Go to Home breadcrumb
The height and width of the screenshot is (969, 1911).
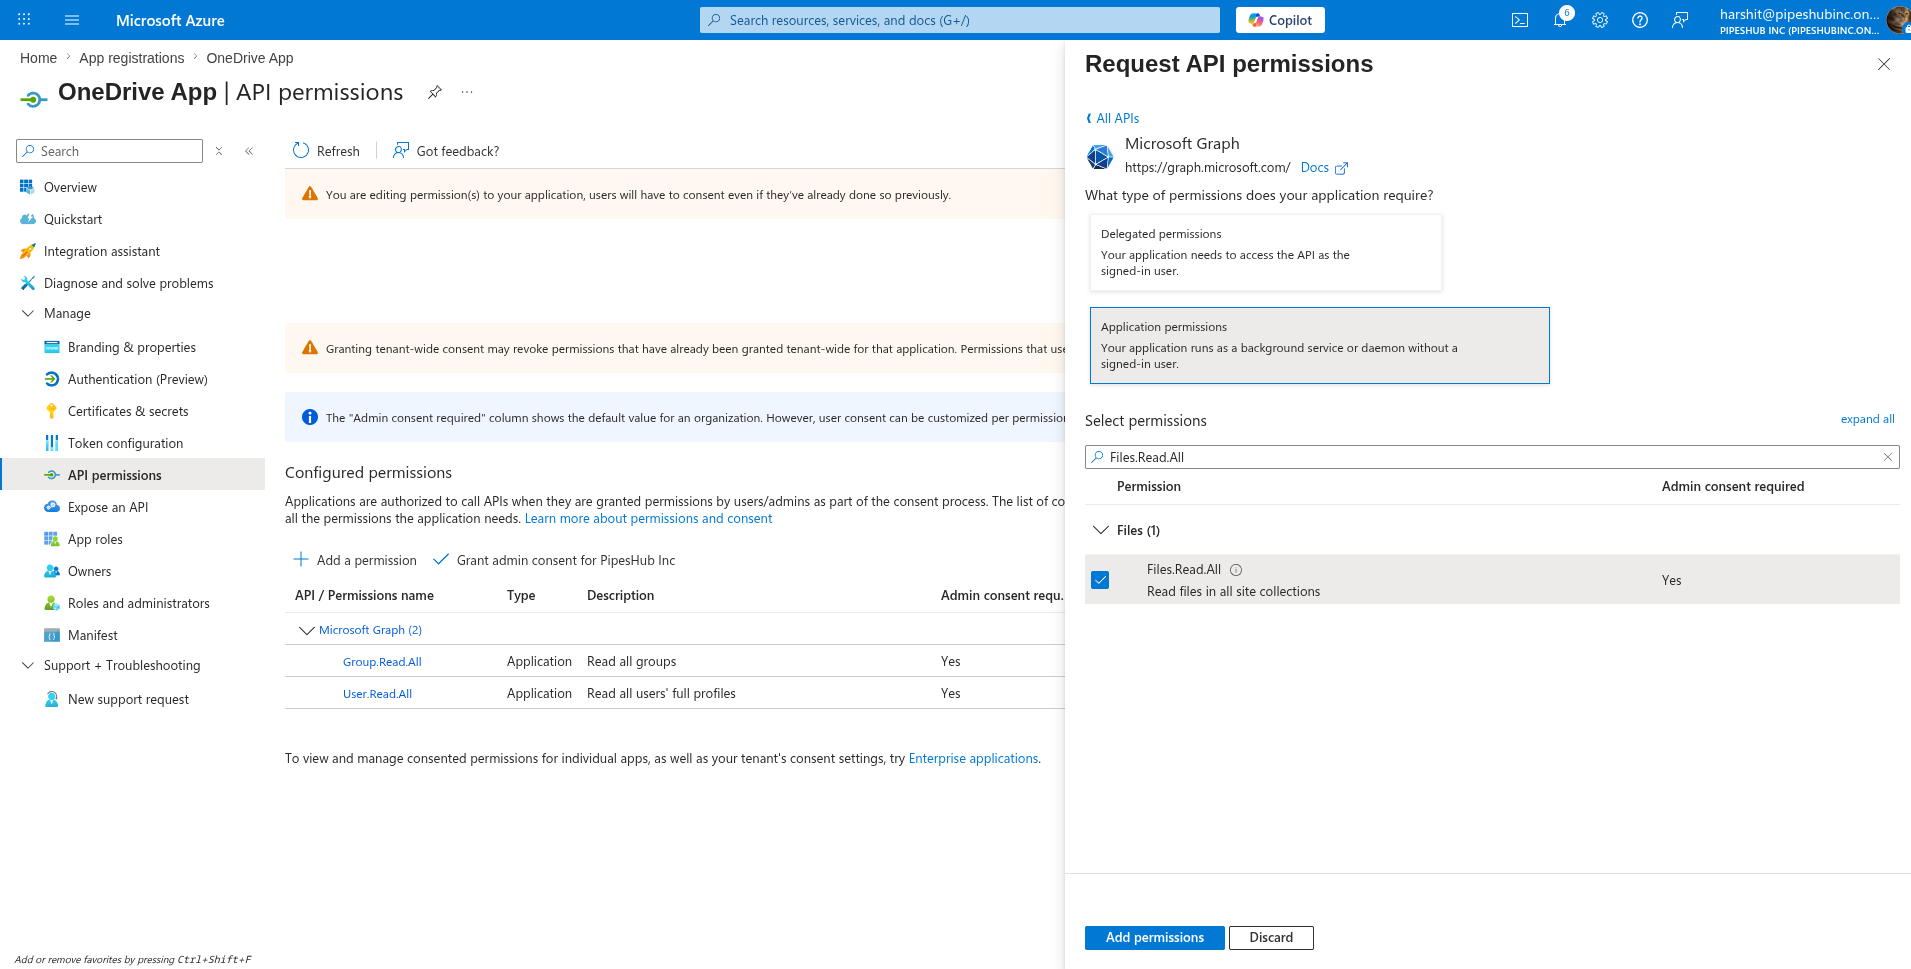pos(38,58)
